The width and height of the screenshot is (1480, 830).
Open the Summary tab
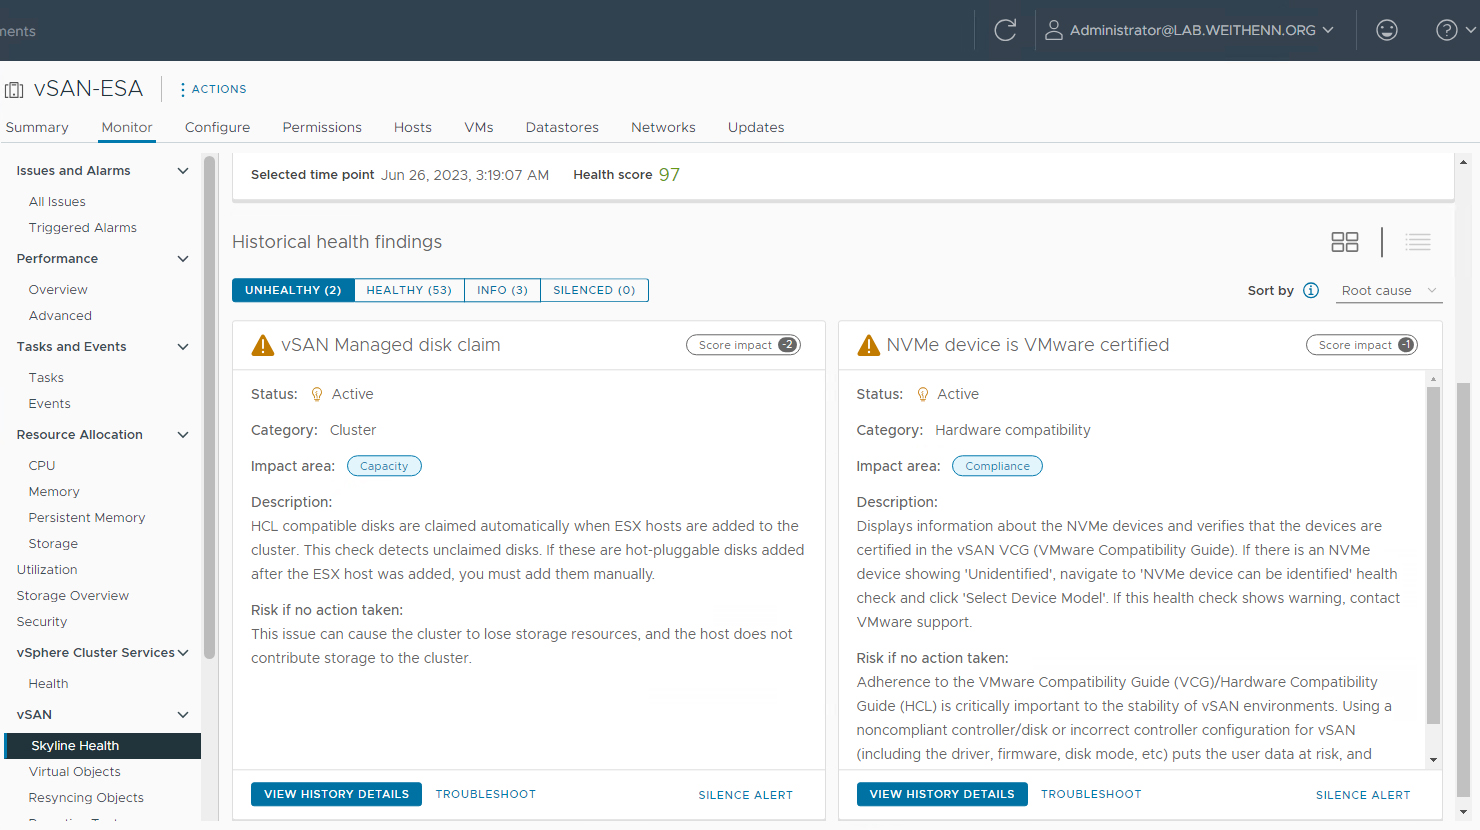37,127
